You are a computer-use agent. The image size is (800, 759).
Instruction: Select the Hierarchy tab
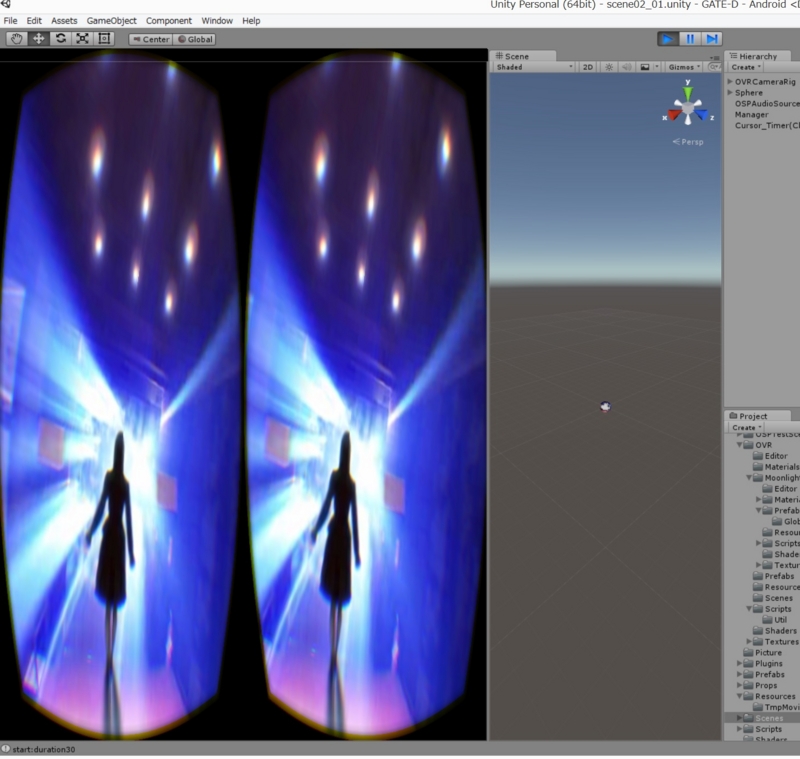coord(758,56)
